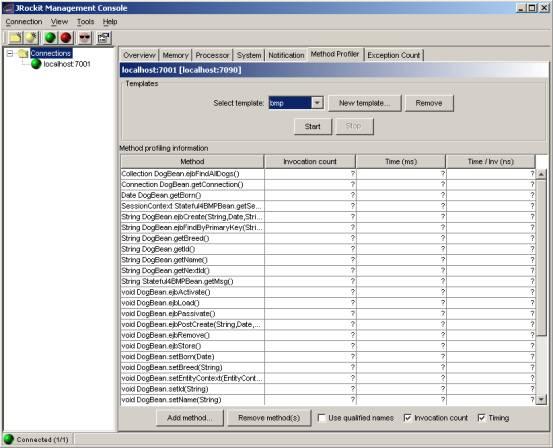
Task: Select row void DogBean.setBorn(Date)
Action: tap(328, 357)
